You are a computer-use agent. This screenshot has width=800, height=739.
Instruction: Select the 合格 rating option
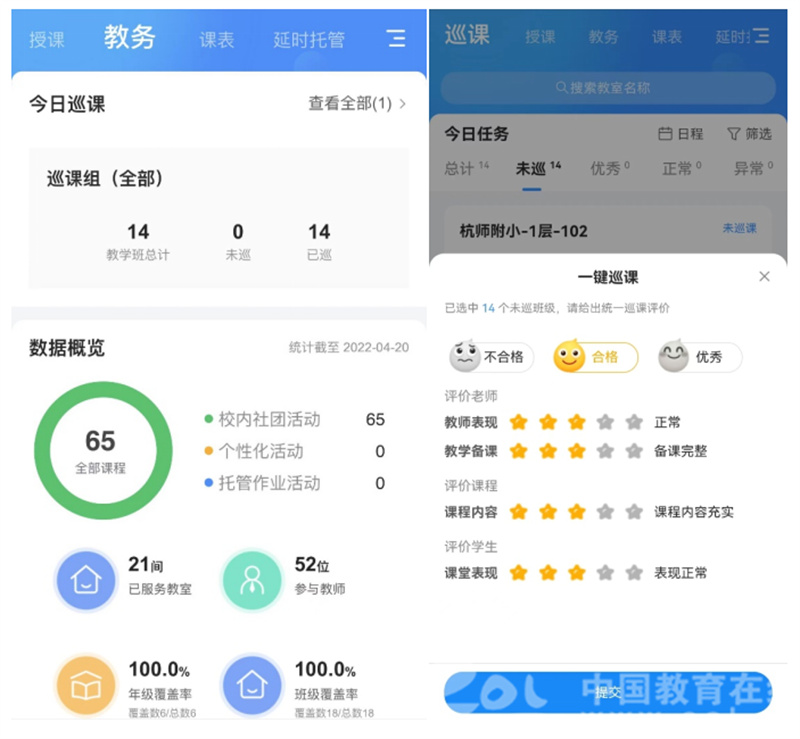click(595, 357)
